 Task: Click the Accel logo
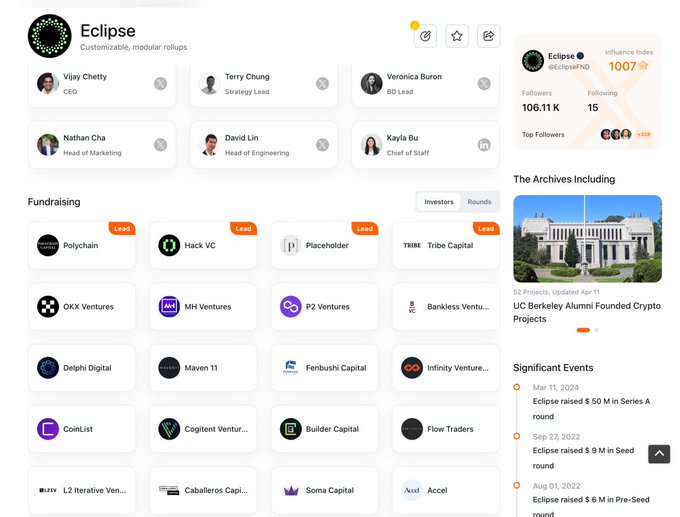(412, 490)
